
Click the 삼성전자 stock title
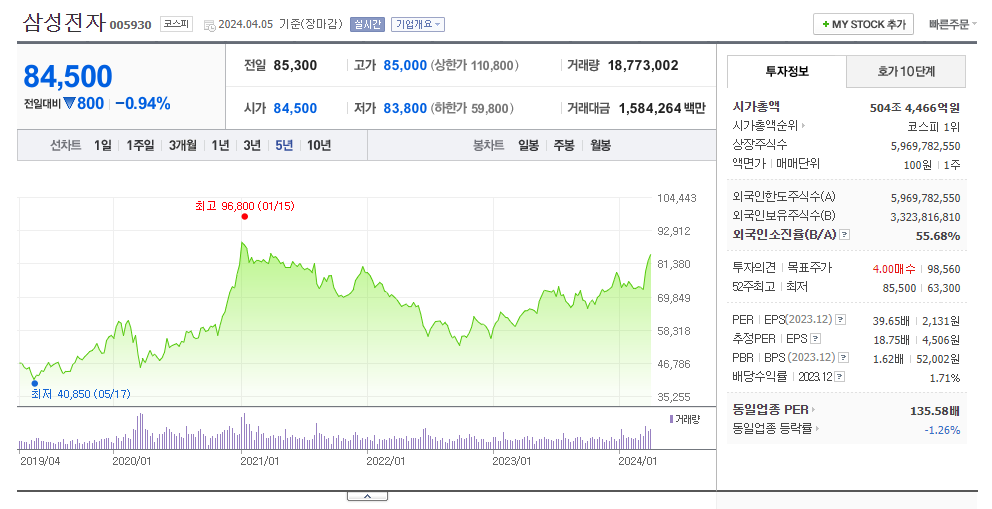coord(64,22)
